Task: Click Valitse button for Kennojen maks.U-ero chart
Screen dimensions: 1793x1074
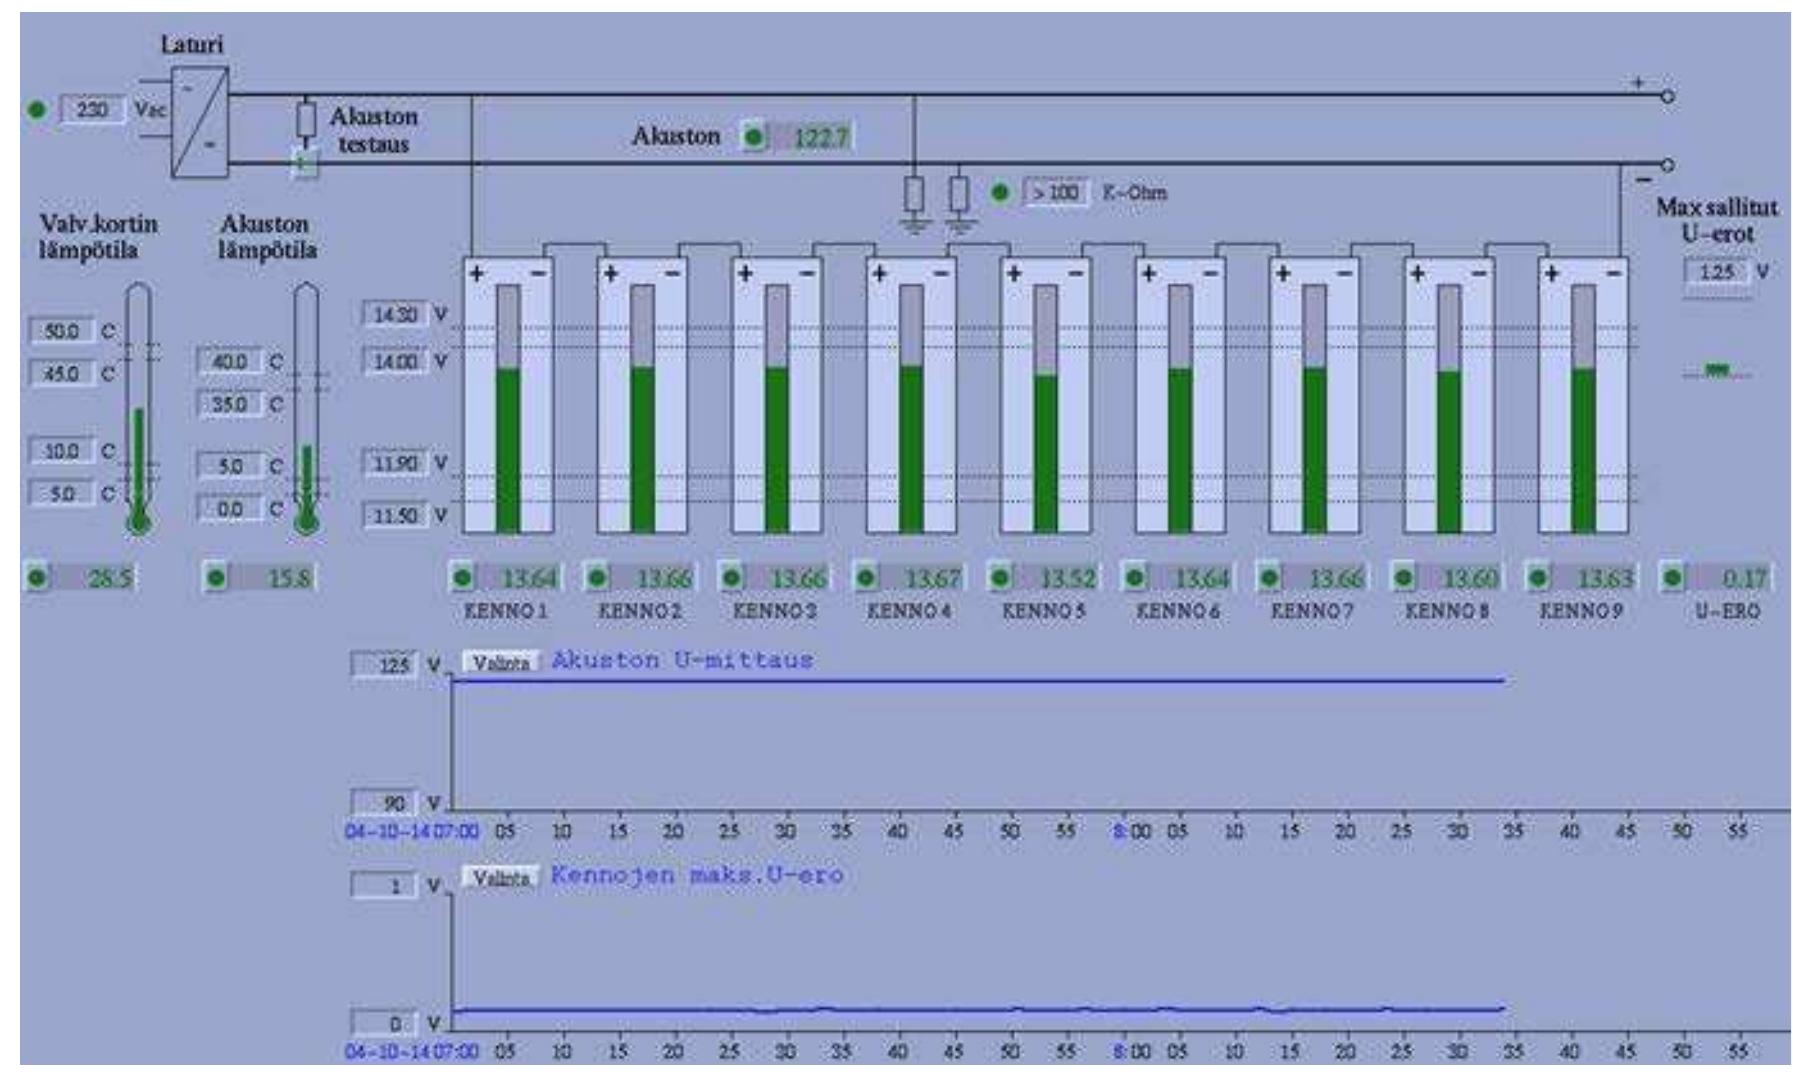Action: [x=500, y=878]
